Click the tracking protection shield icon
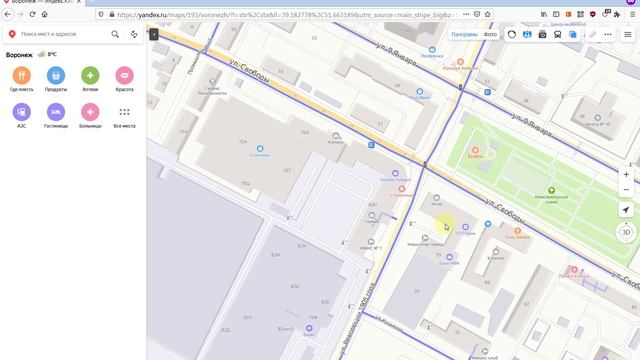Image resolution: width=640 pixels, height=360 pixels. [101, 14]
